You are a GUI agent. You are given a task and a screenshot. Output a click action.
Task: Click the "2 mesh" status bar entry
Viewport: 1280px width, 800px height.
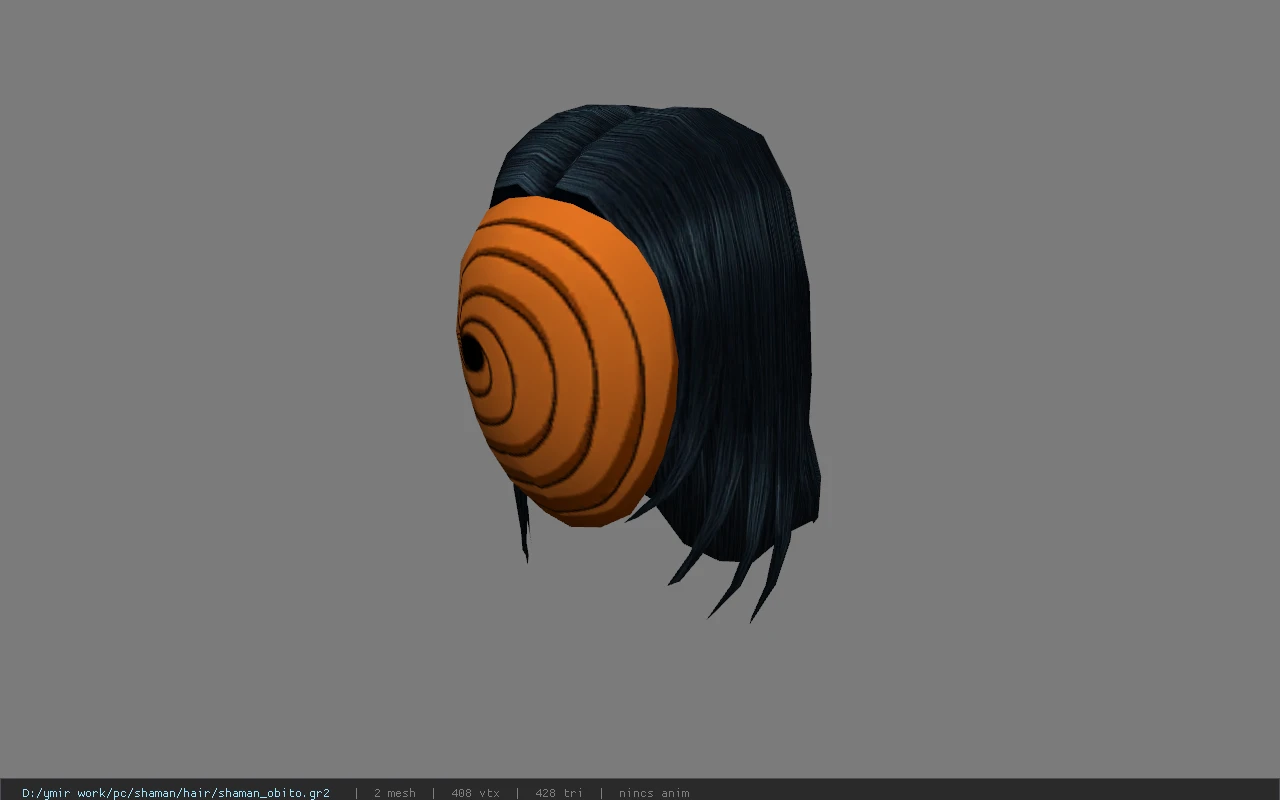(x=394, y=793)
